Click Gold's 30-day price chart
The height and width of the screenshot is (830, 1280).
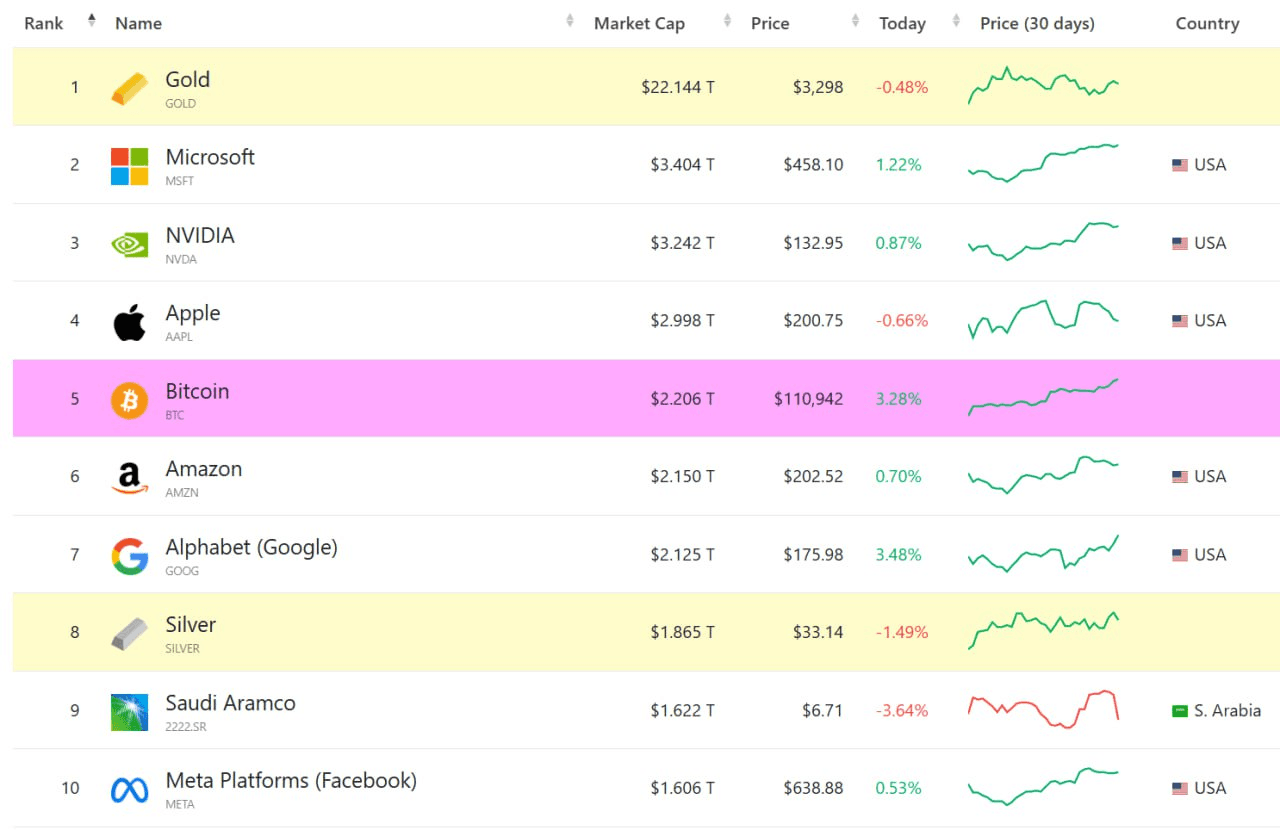tap(1043, 86)
